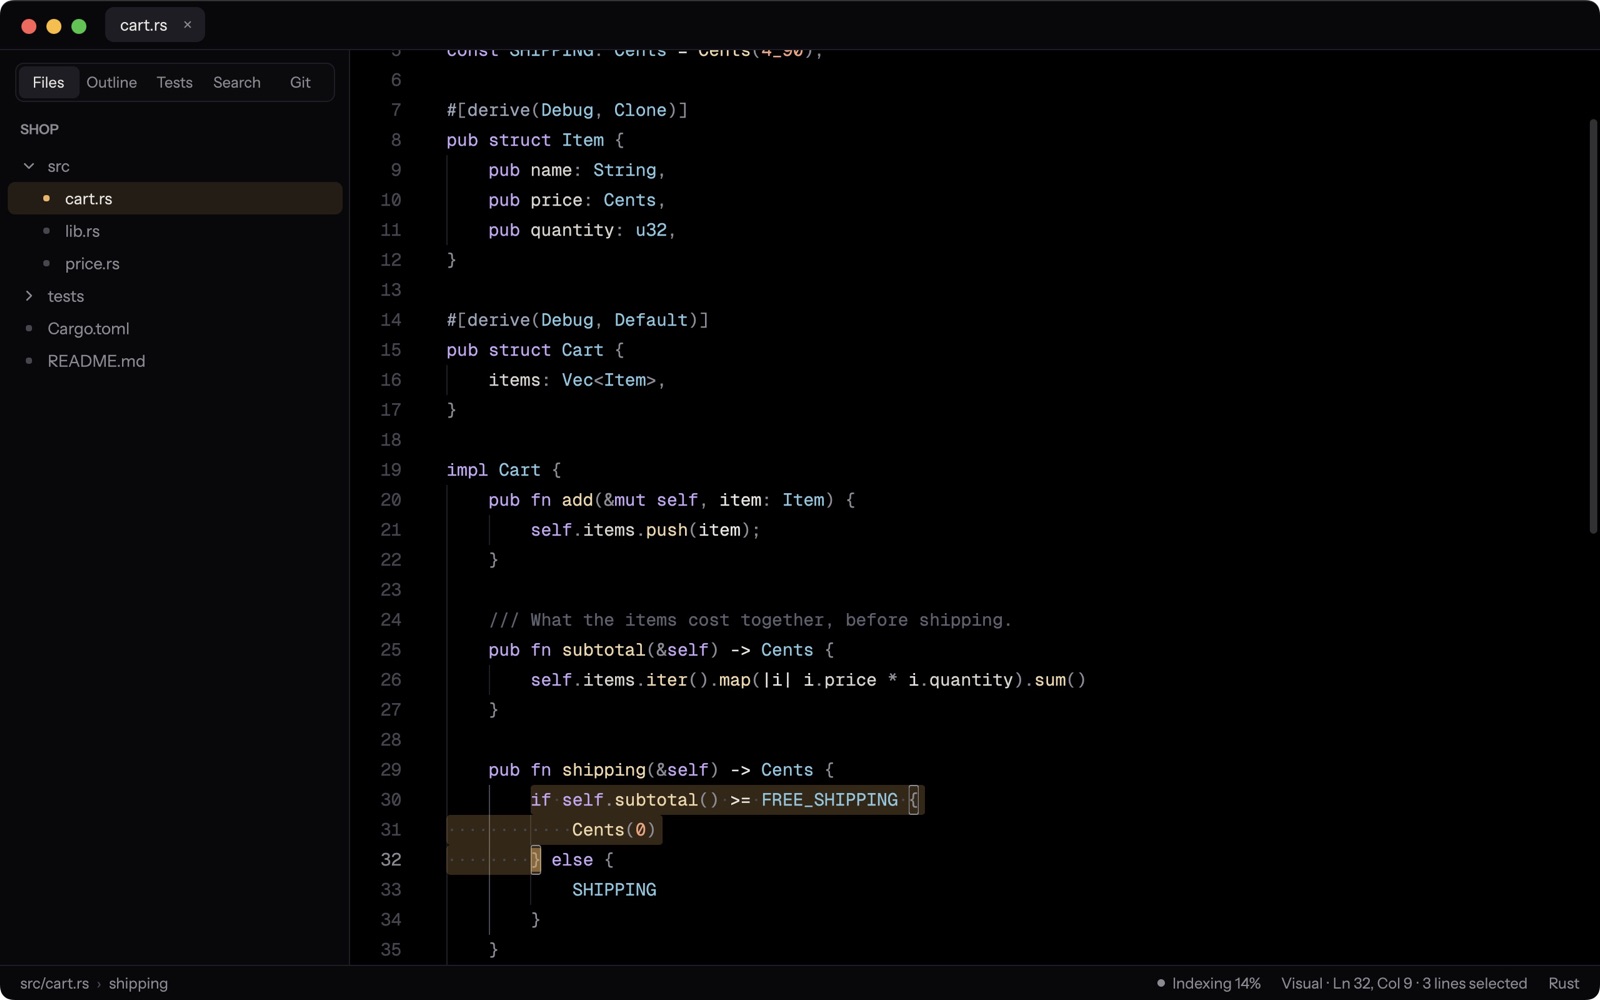
Task: Click the shipping breadcrumb segment
Action: (138, 983)
